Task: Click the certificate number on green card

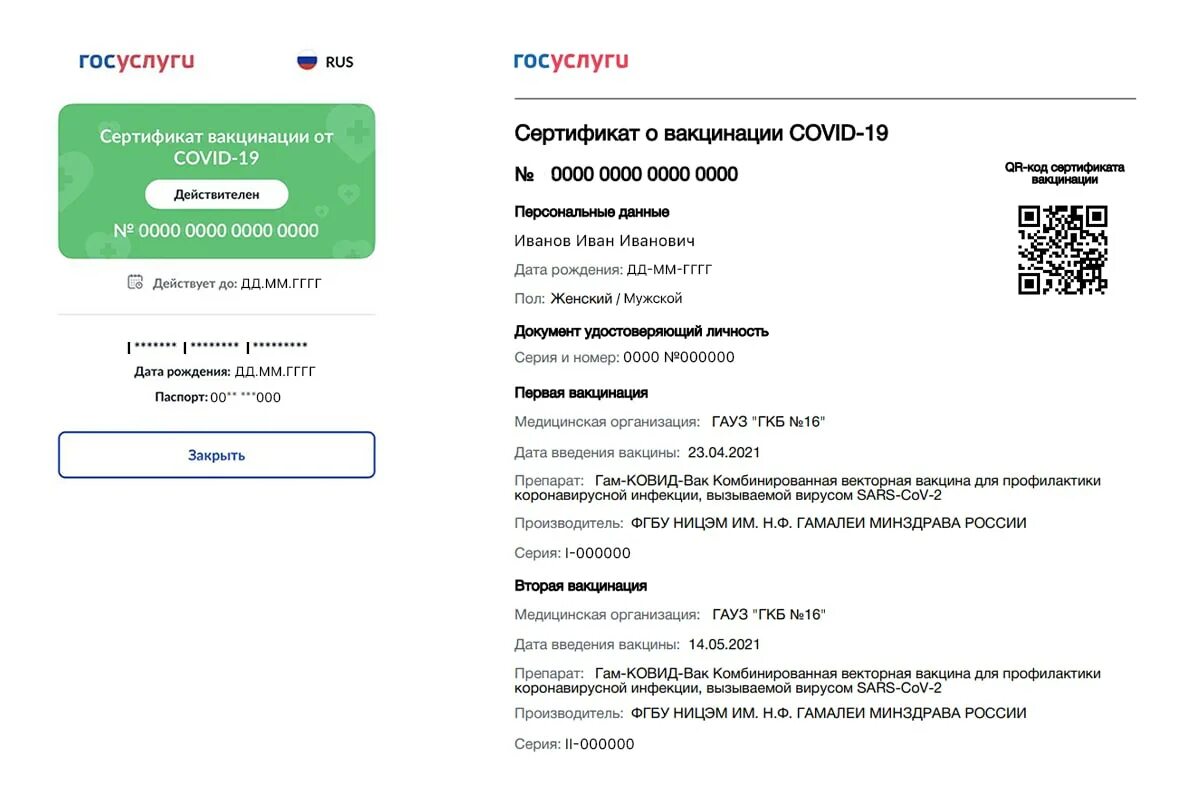Action: tap(216, 231)
